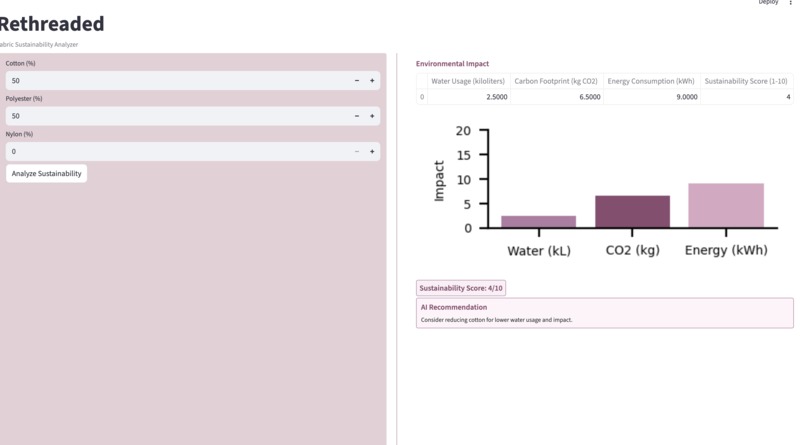
Task: Select the 2.5000 water usage cell
Action: pyautogui.click(x=468, y=97)
